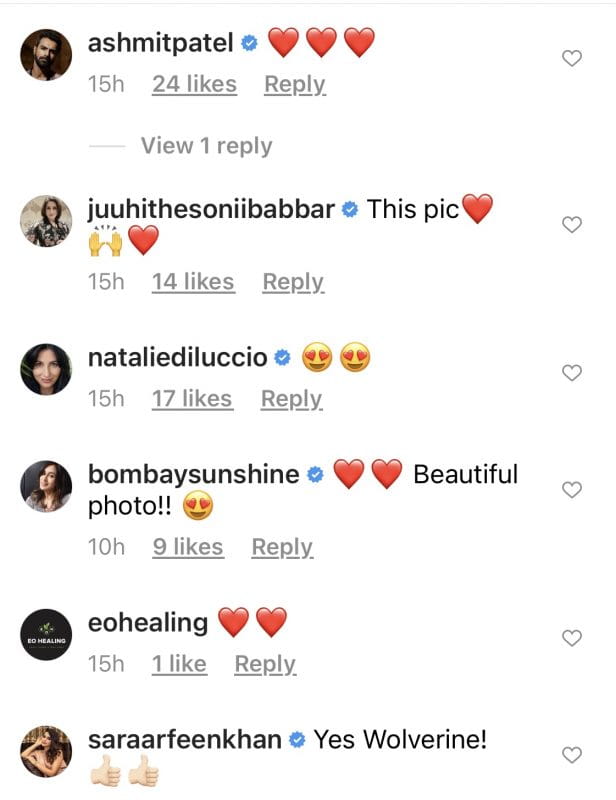Open bombaysunshine's profile avatar
Image resolution: width=616 pixels, height=800 pixels.
(x=46, y=487)
